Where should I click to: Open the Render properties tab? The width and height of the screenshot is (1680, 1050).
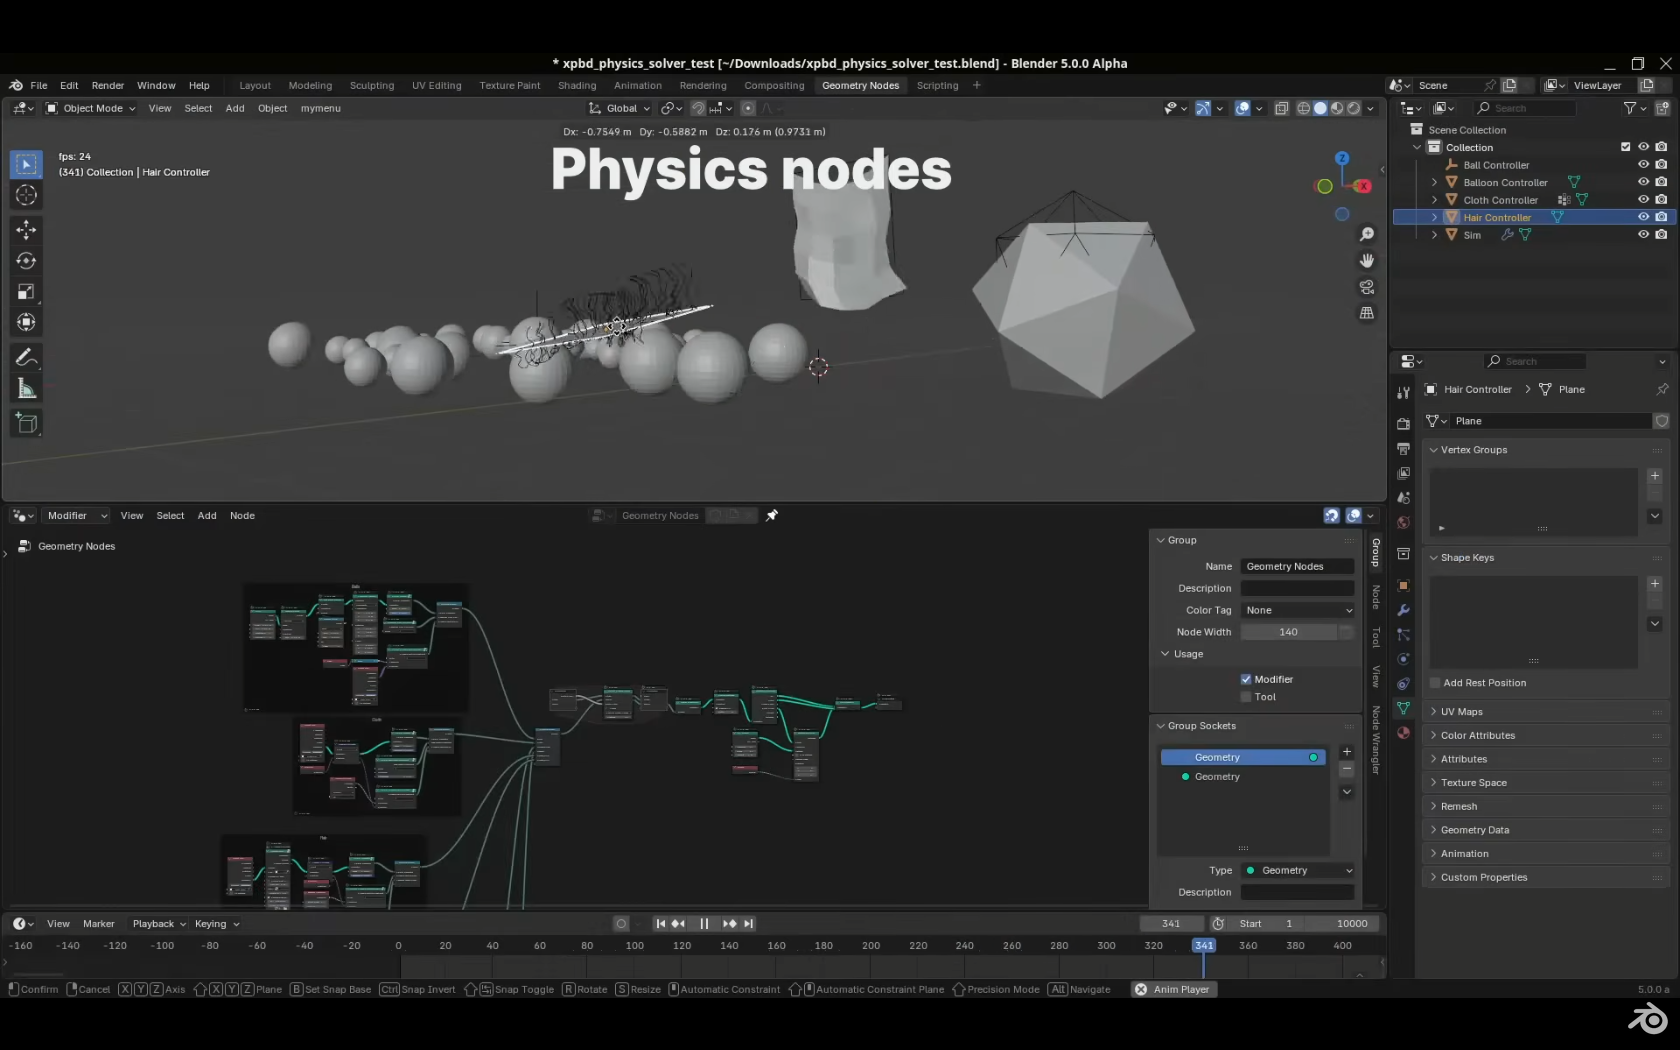tap(1403, 424)
